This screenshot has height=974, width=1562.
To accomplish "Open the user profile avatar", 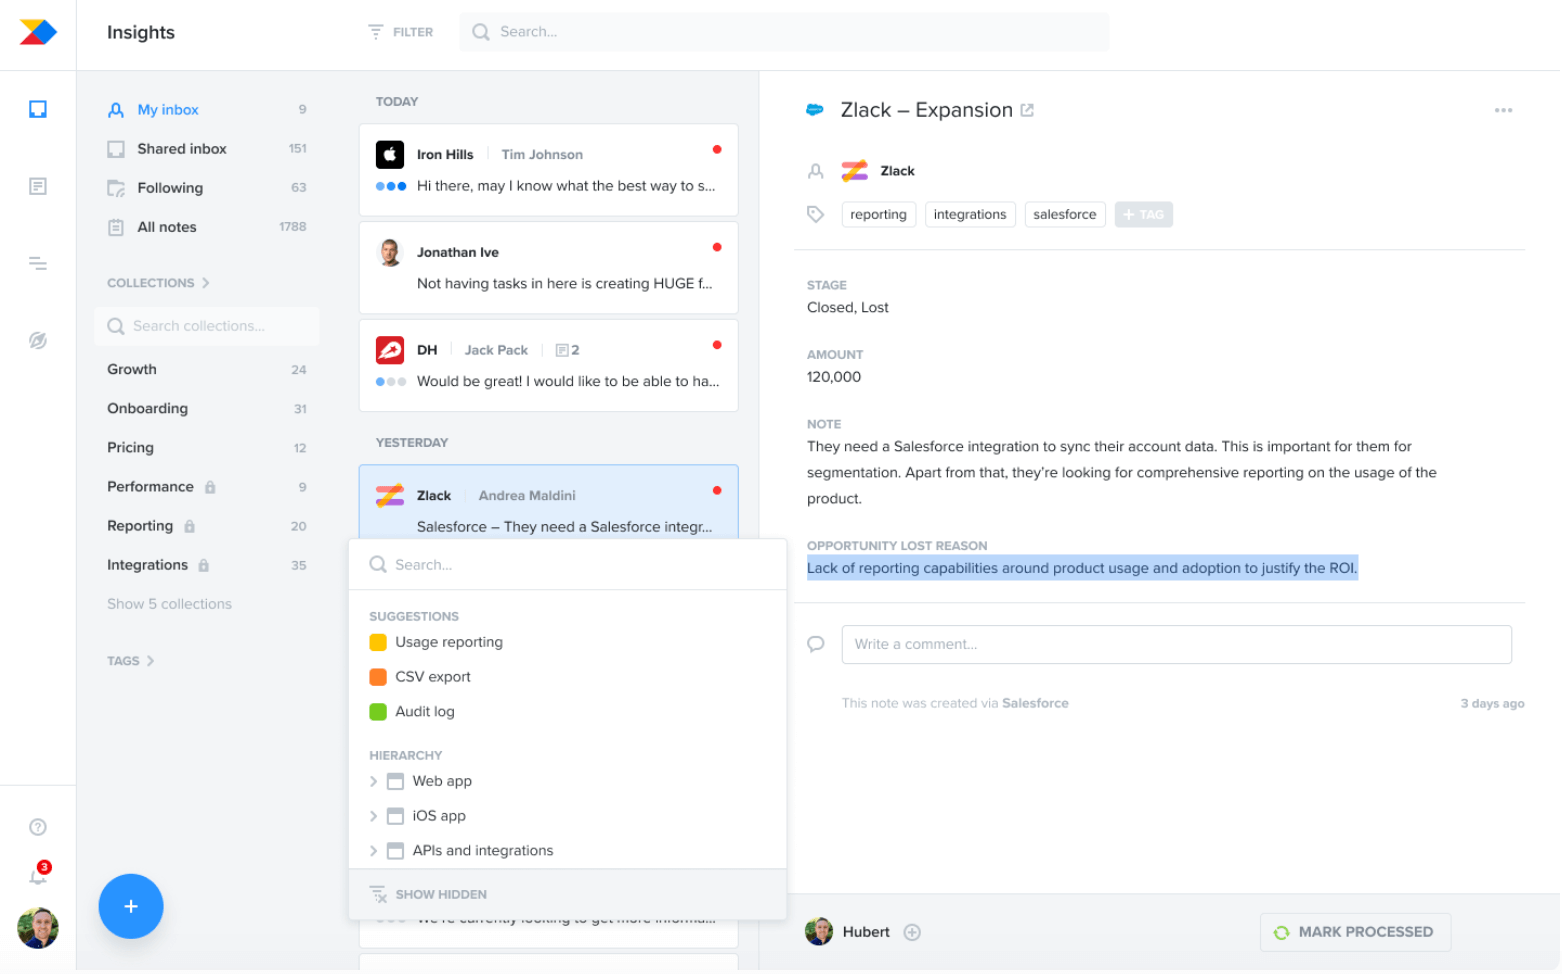I will [38, 928].
